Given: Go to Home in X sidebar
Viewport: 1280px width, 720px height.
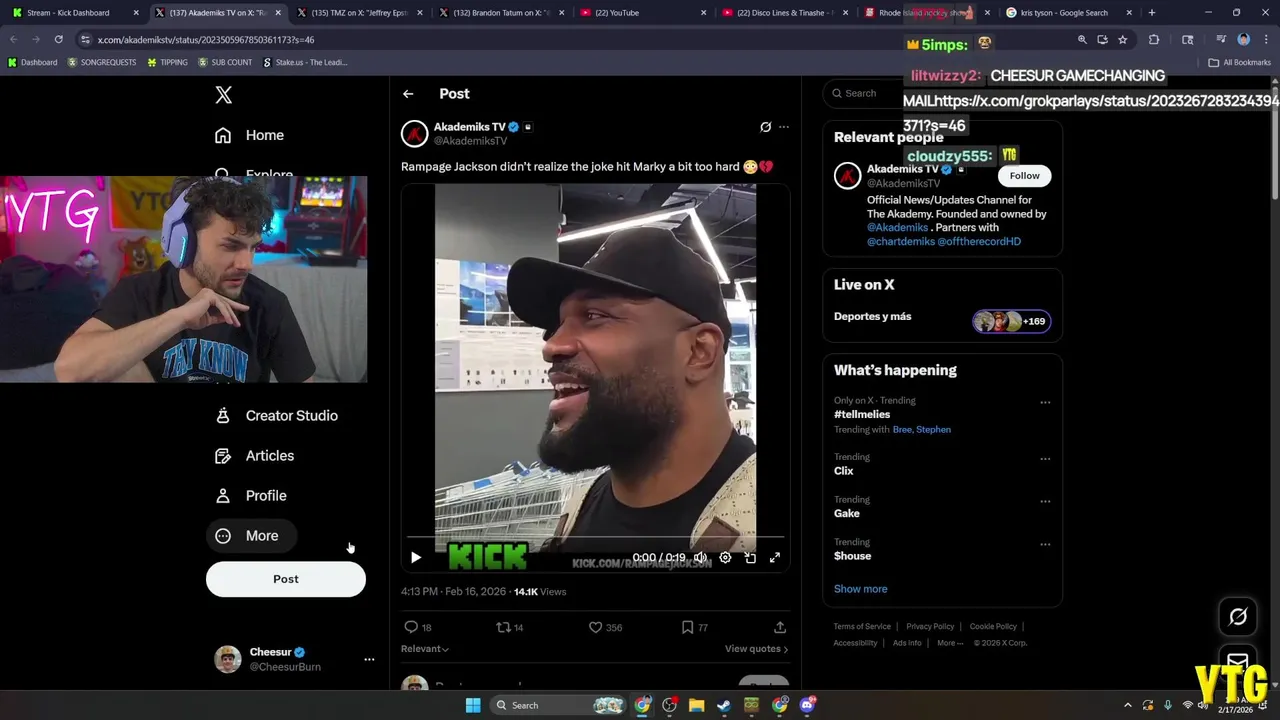Looking at the screenshot, I should 250,135.
